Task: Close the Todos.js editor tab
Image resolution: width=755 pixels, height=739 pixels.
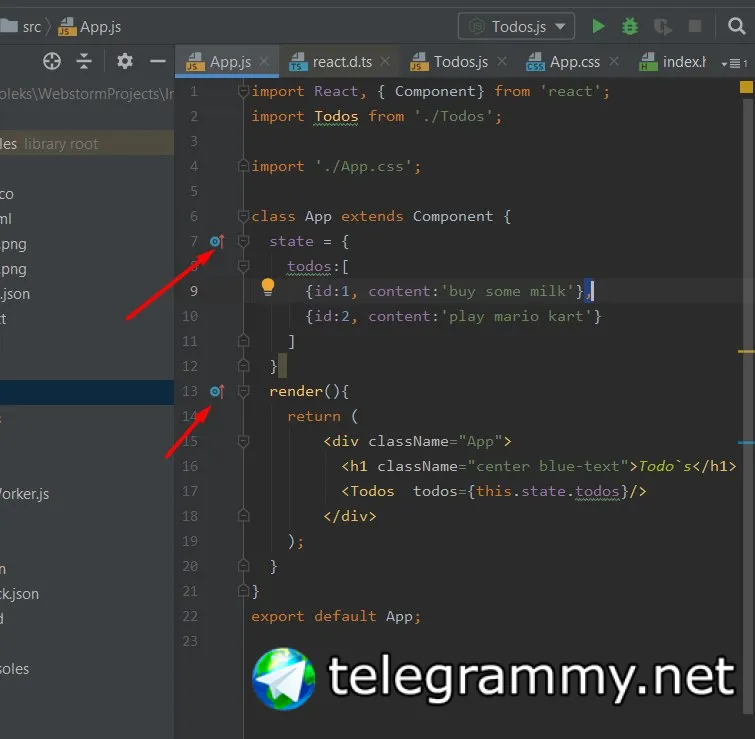Action: tap(502, 61)
